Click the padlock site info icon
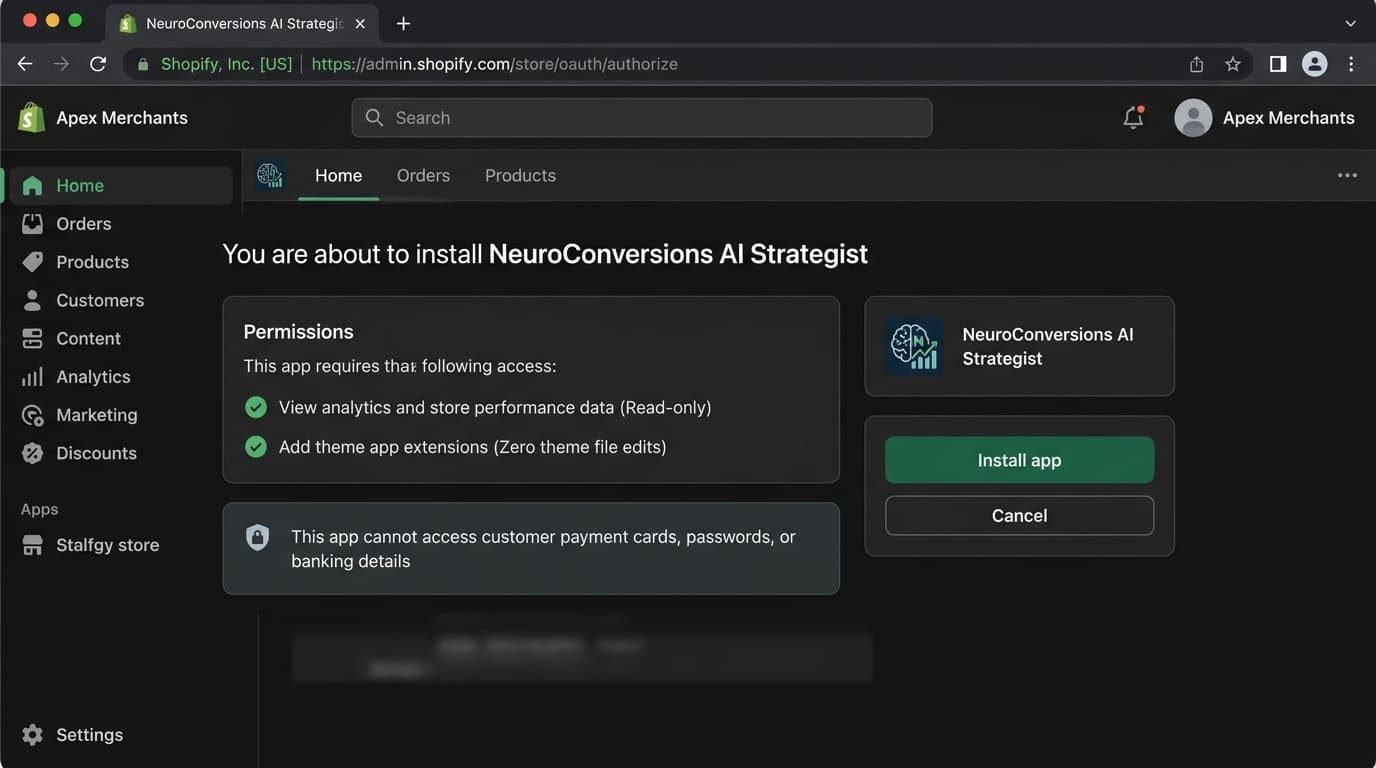This screenshot has width=1376, height=768. 143,64
